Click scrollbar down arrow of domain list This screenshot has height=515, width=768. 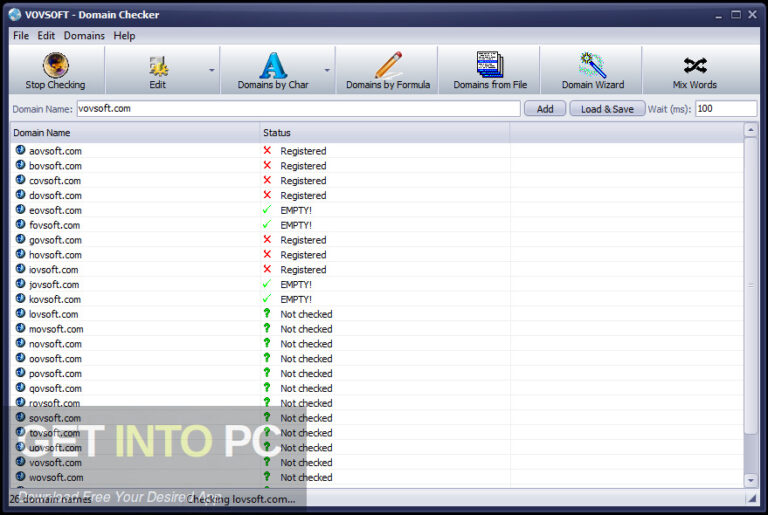pyautogui.click(x=750, y=481)
